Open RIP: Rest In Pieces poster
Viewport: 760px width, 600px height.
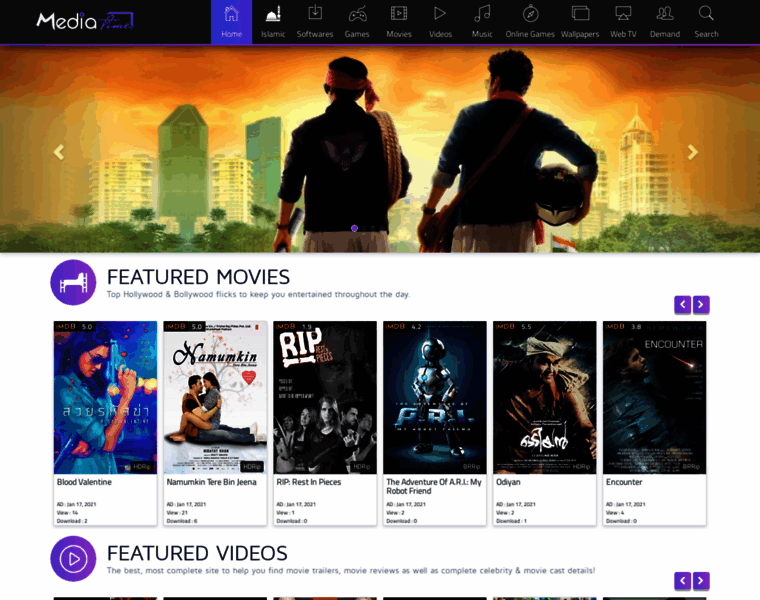click(325, 397)
